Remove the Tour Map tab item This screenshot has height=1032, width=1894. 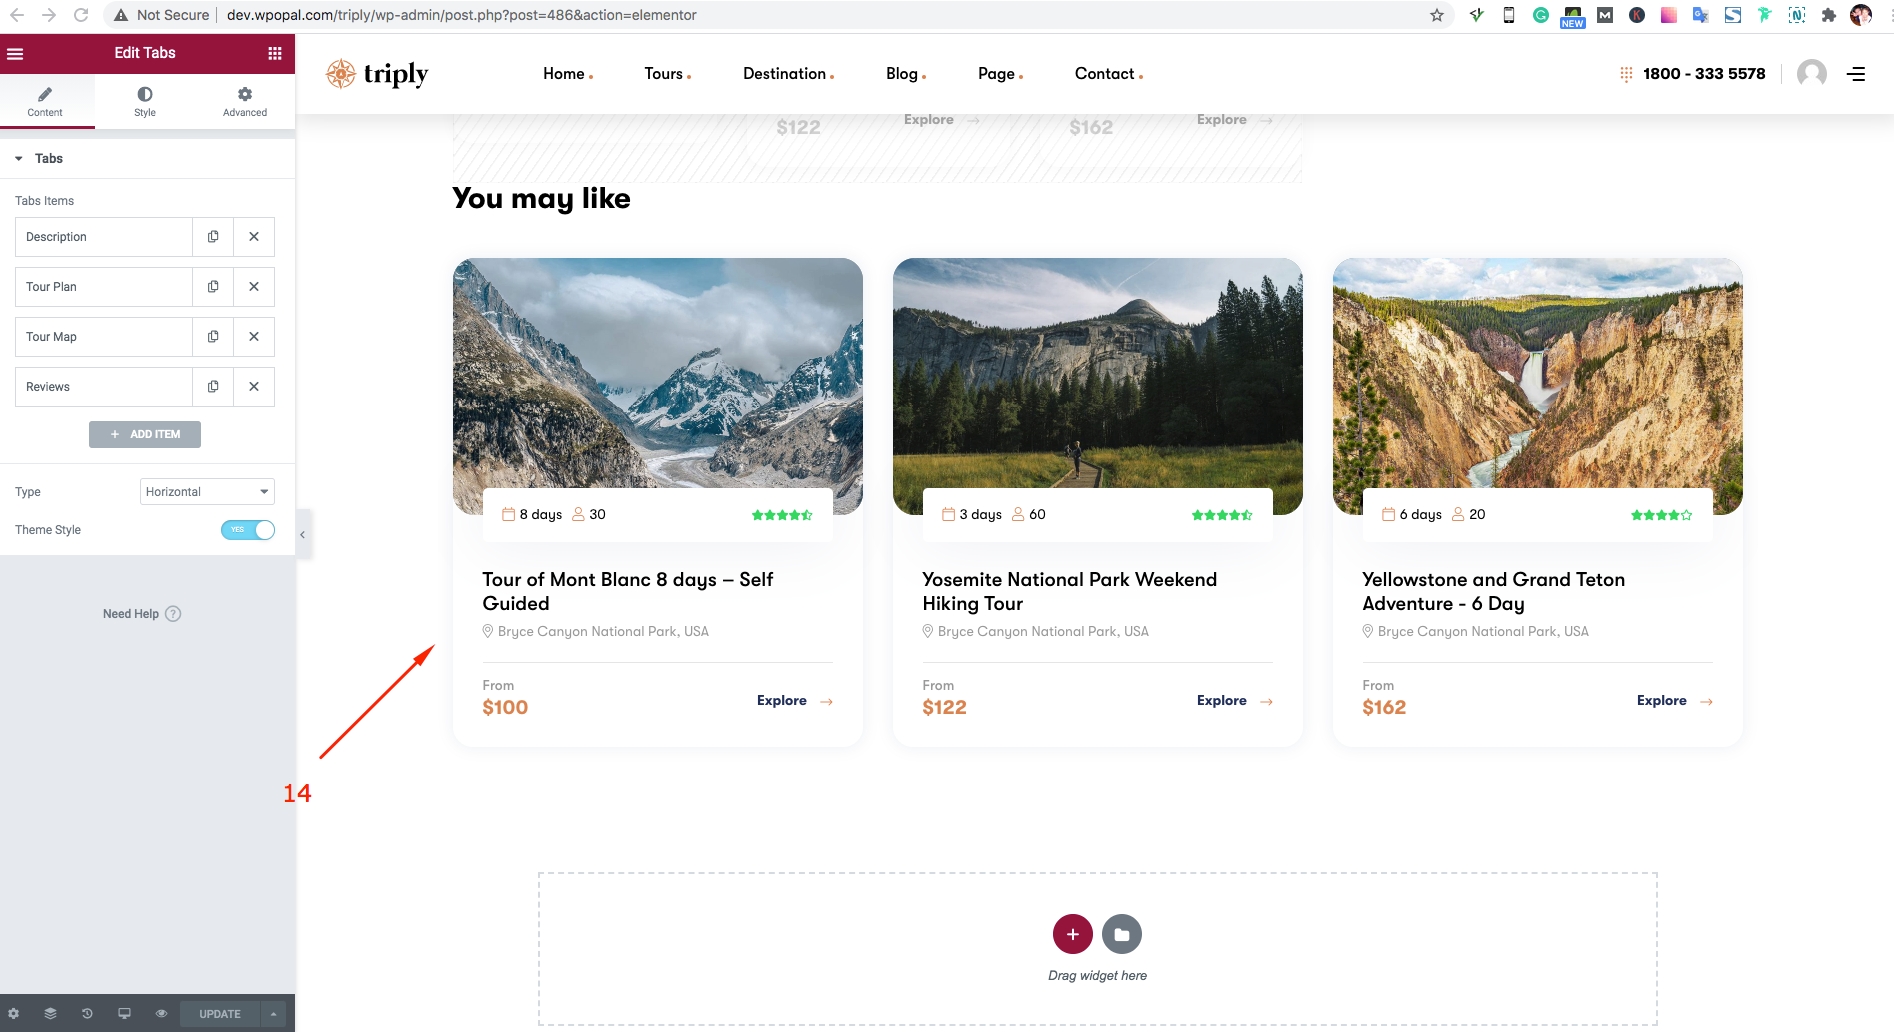point(254,337)
